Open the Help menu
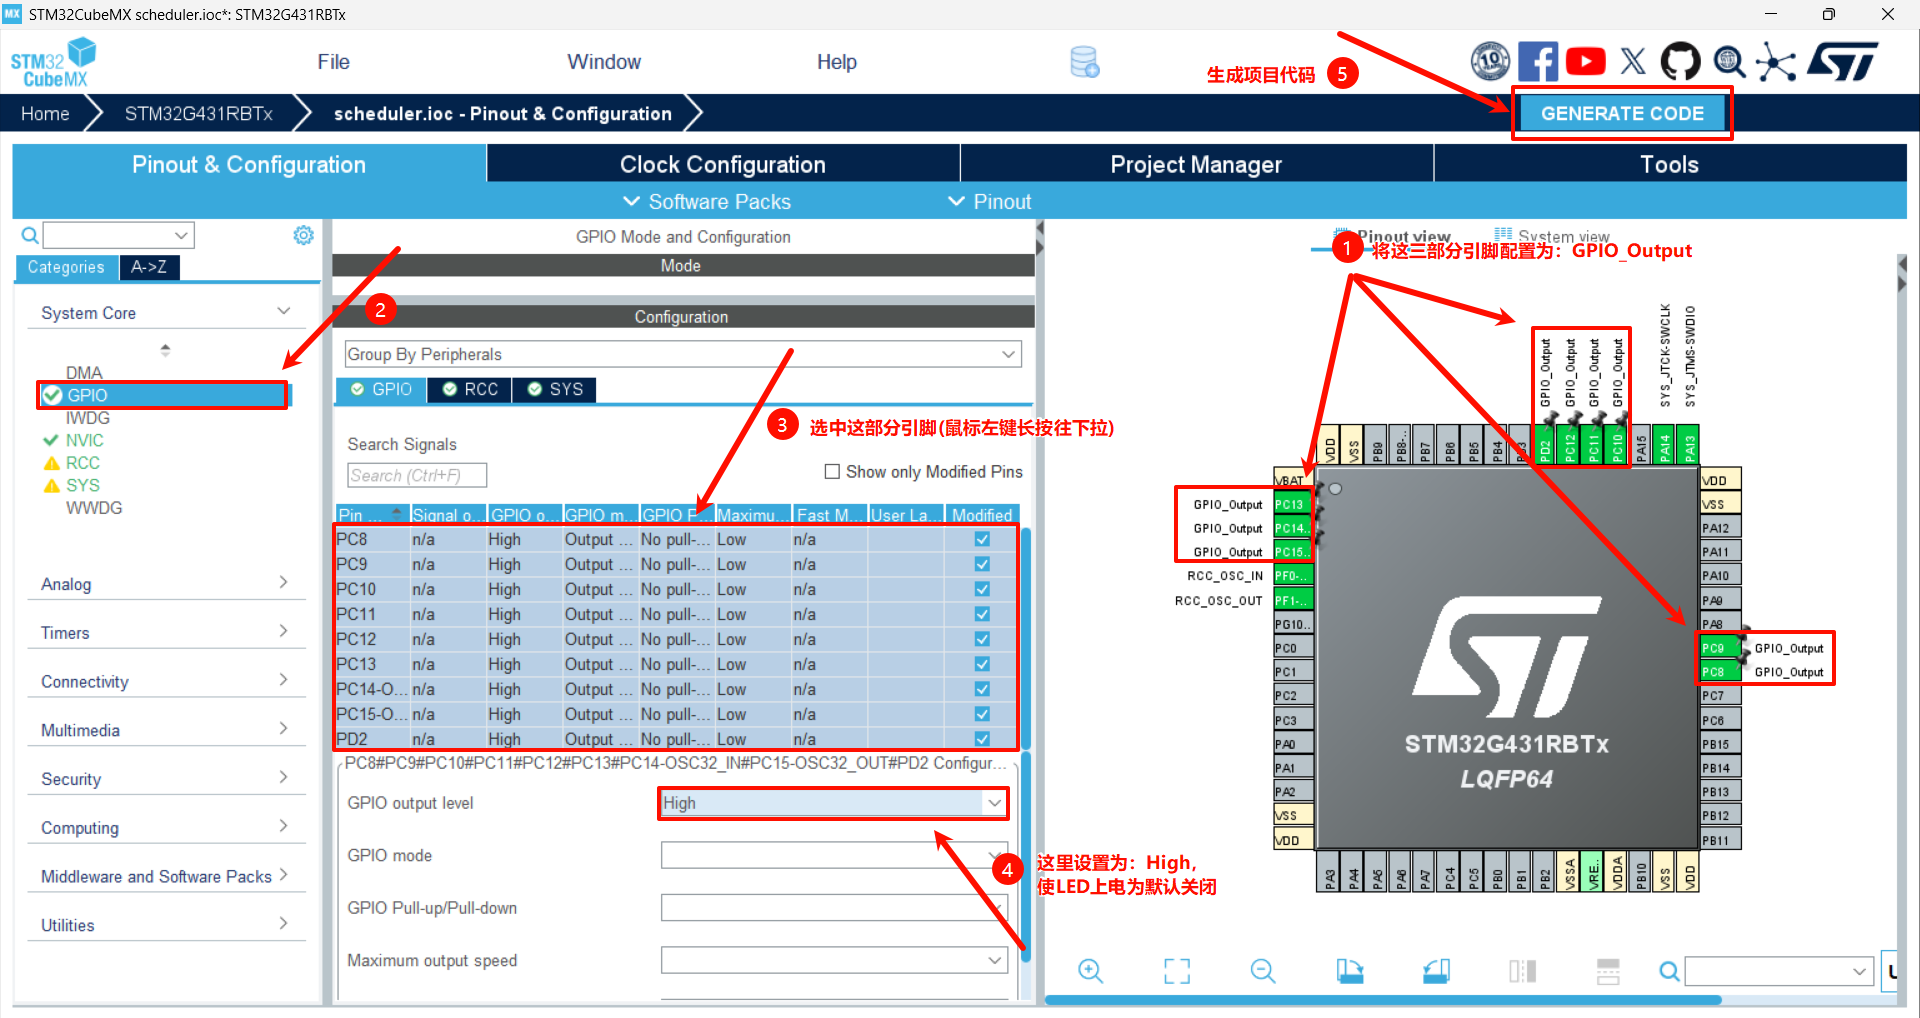 tap(836, 62)
